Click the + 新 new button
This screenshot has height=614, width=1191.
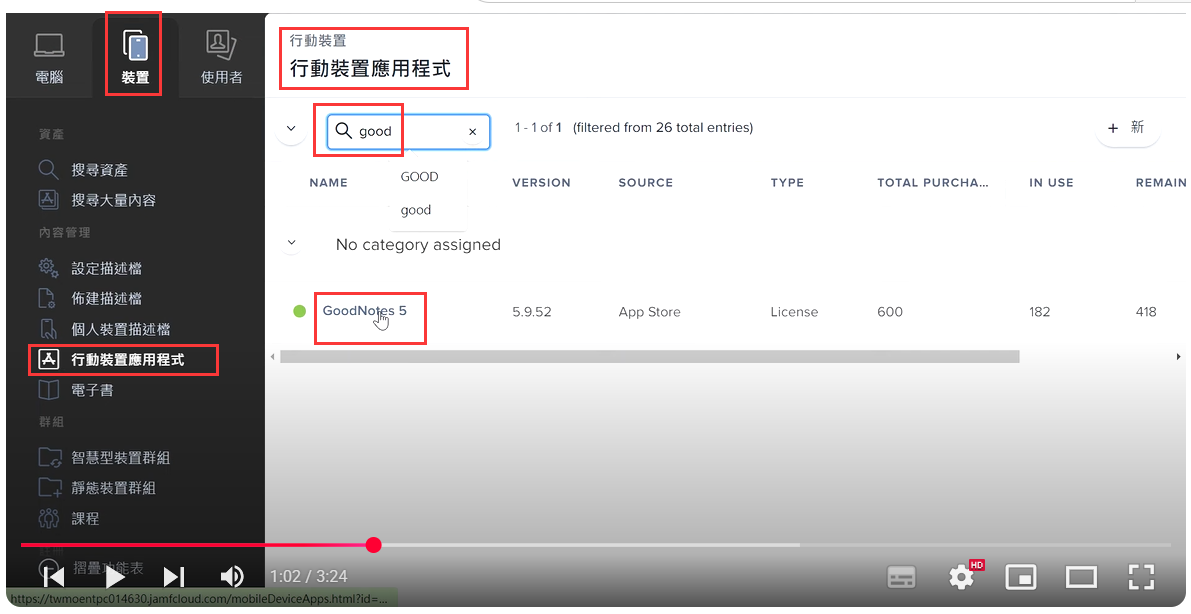(1127, 128)
